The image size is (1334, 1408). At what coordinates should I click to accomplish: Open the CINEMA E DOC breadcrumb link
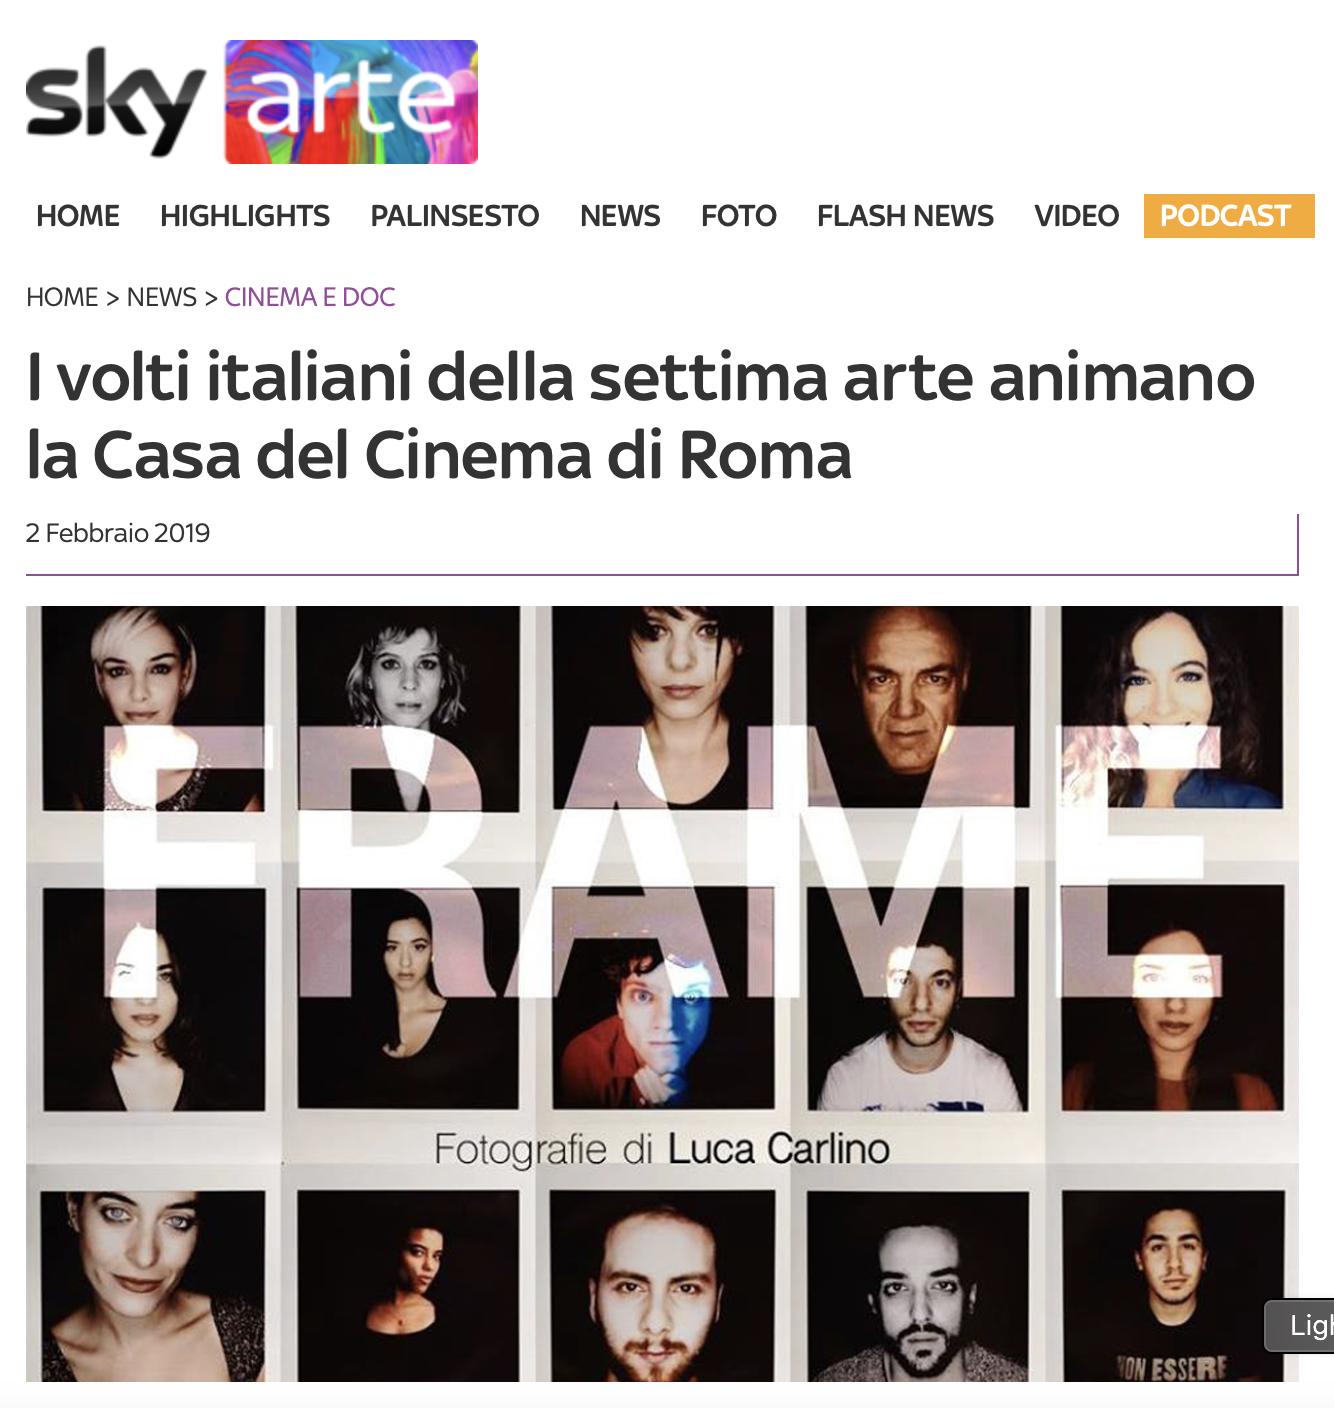[310, 297]
